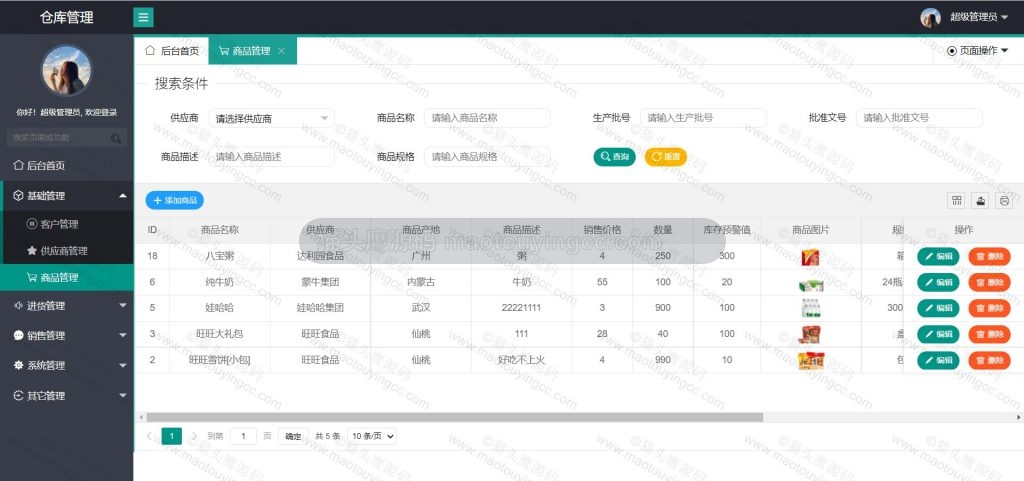Click the print table icon

pos(1004,200)
